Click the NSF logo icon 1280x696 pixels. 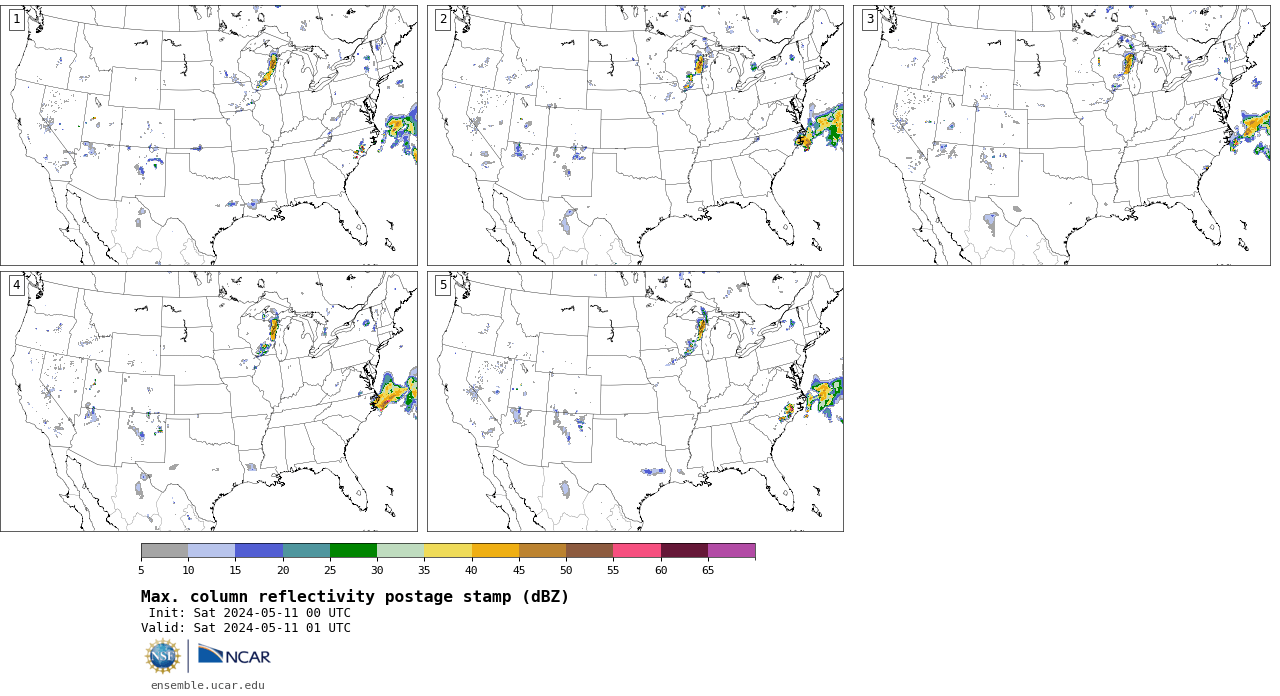tap(163, 656)
